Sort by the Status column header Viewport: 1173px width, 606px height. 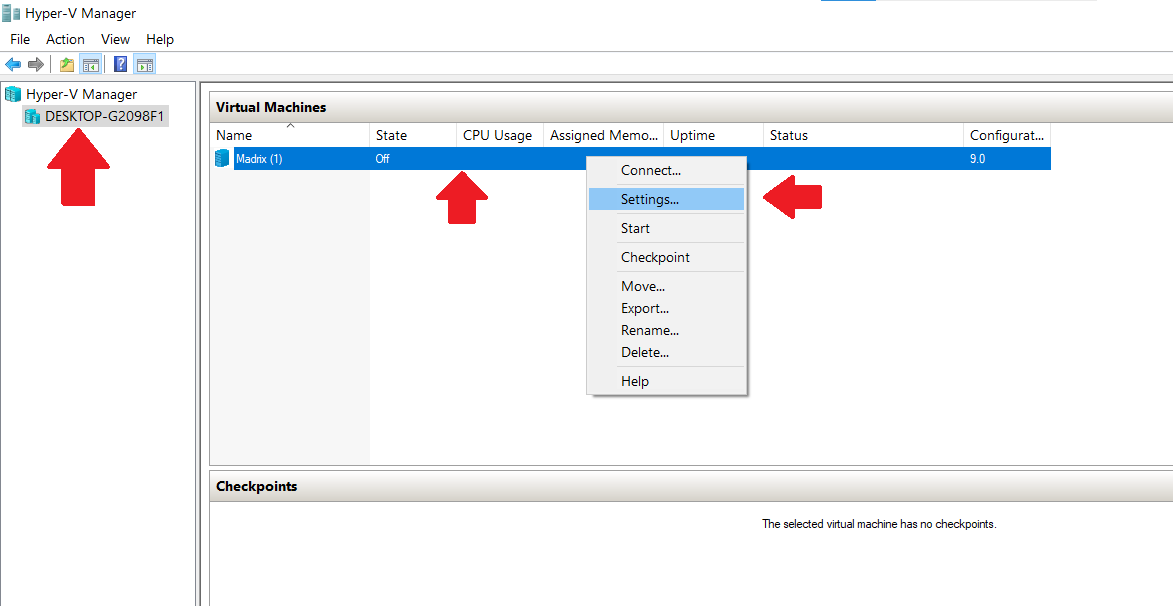pyautogui.click(x=864, y=135)
